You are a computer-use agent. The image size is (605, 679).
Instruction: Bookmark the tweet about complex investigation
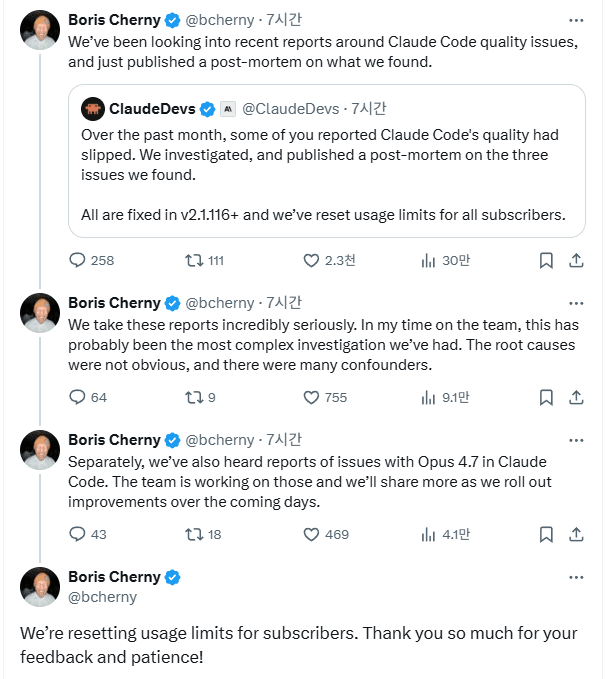coord(546,397)
